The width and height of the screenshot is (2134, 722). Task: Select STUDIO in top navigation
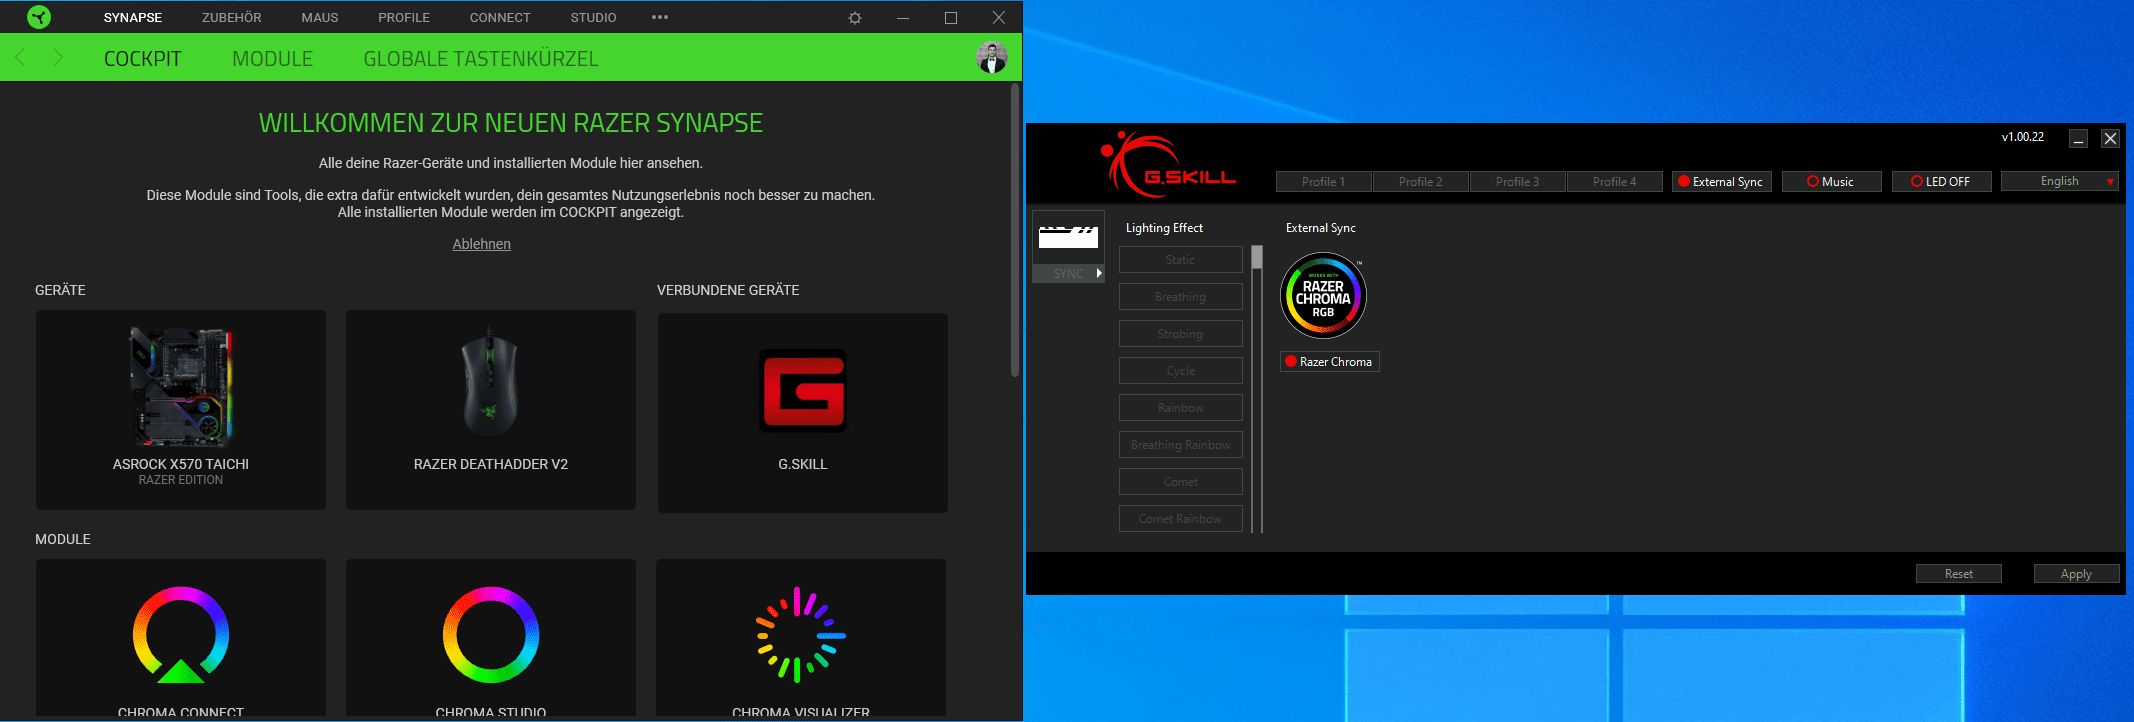click(x=593, y=18)
